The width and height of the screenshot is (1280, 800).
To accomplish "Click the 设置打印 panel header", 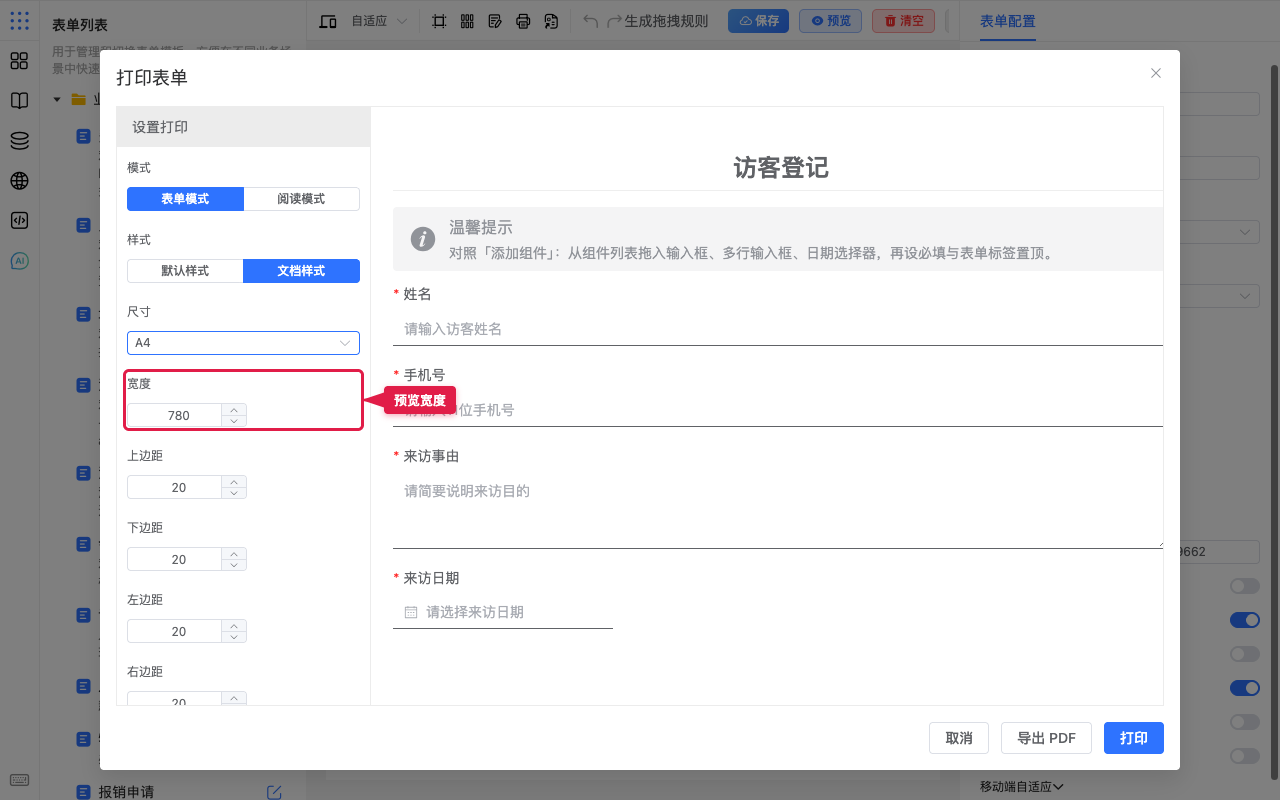I will pyautogui.click(x=243, y=127).
